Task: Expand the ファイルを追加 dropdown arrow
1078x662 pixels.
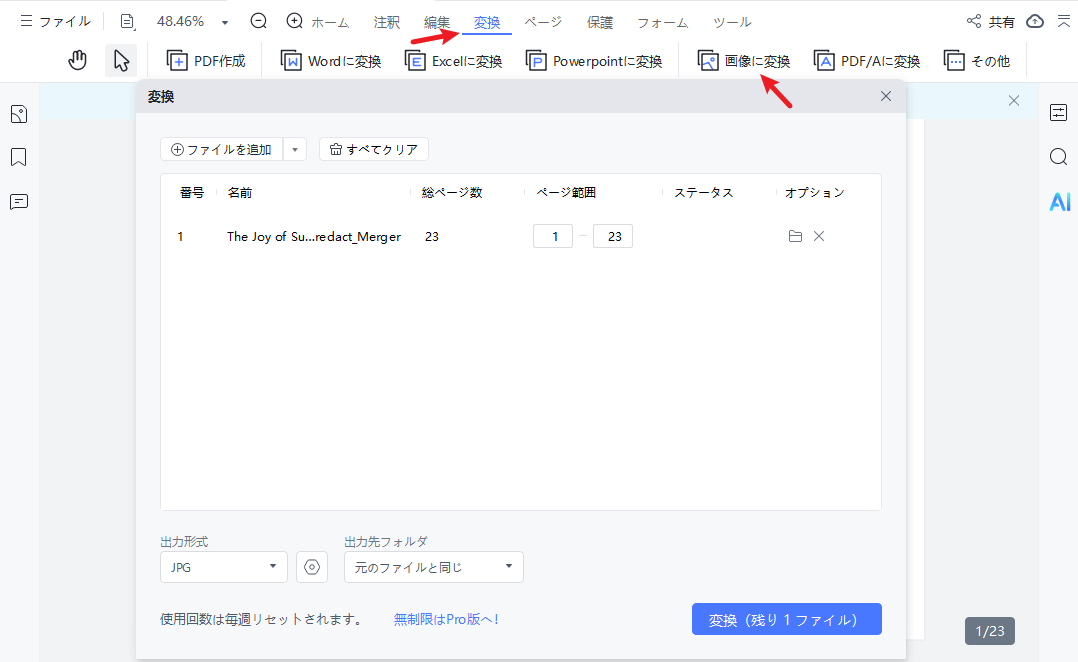Action: pyautogui.click(x=296, y=148)
